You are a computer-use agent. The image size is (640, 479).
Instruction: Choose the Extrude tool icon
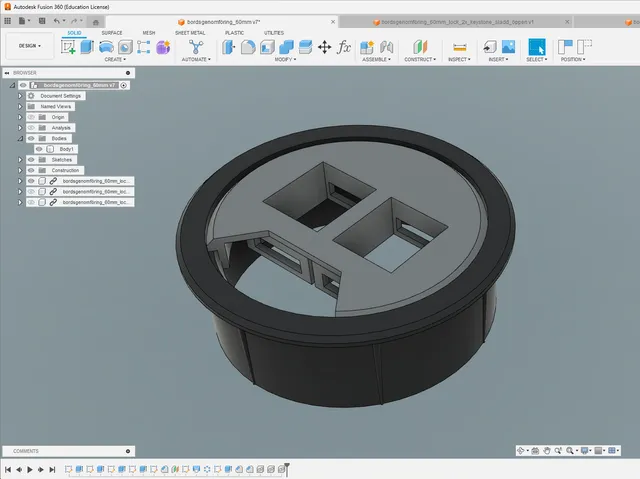87,47
